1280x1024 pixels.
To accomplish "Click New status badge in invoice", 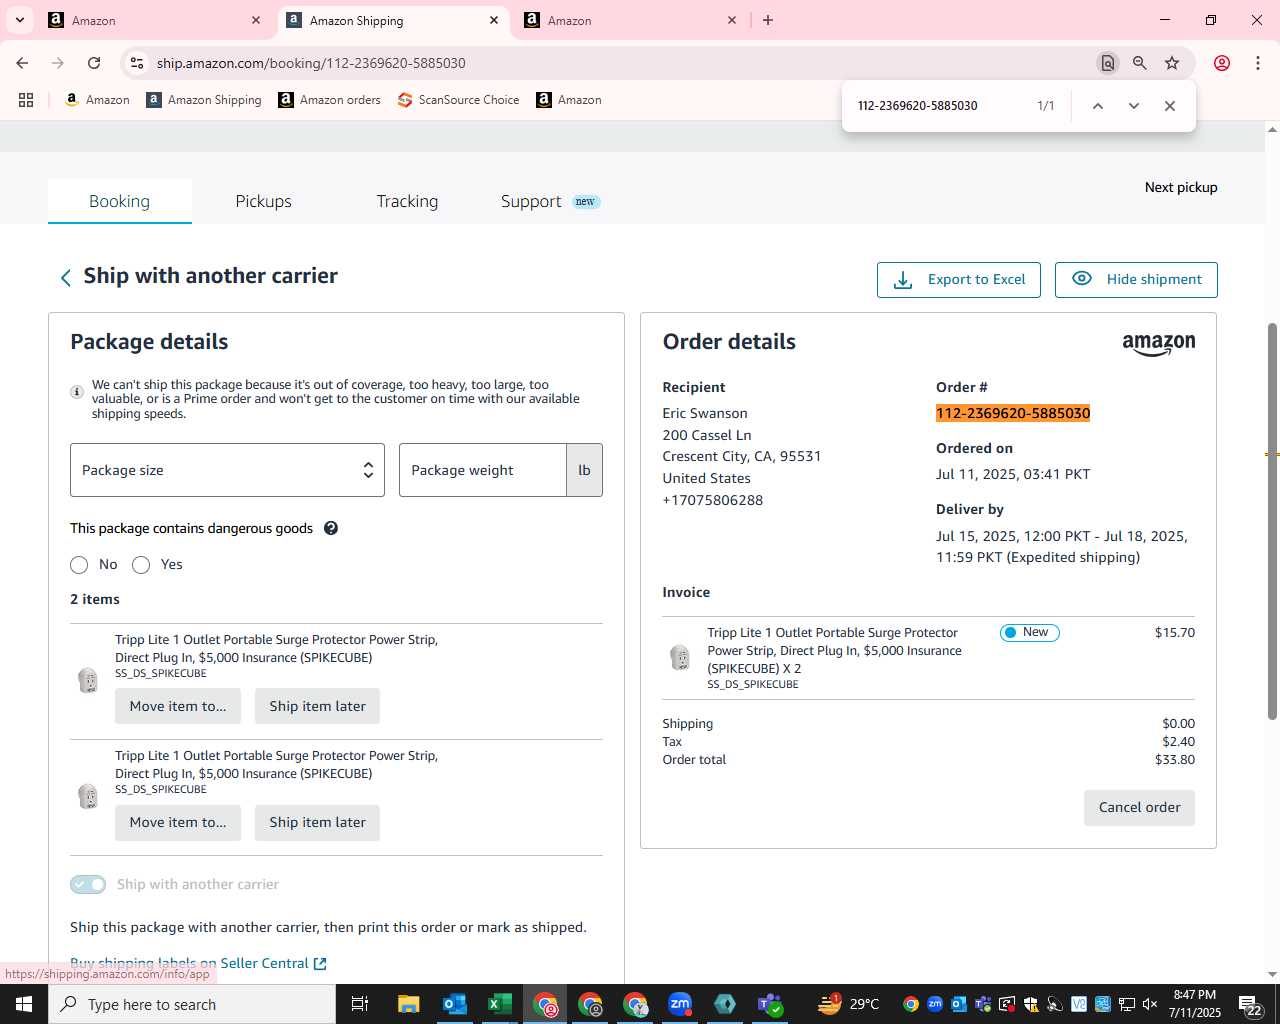I will 1029,632.
